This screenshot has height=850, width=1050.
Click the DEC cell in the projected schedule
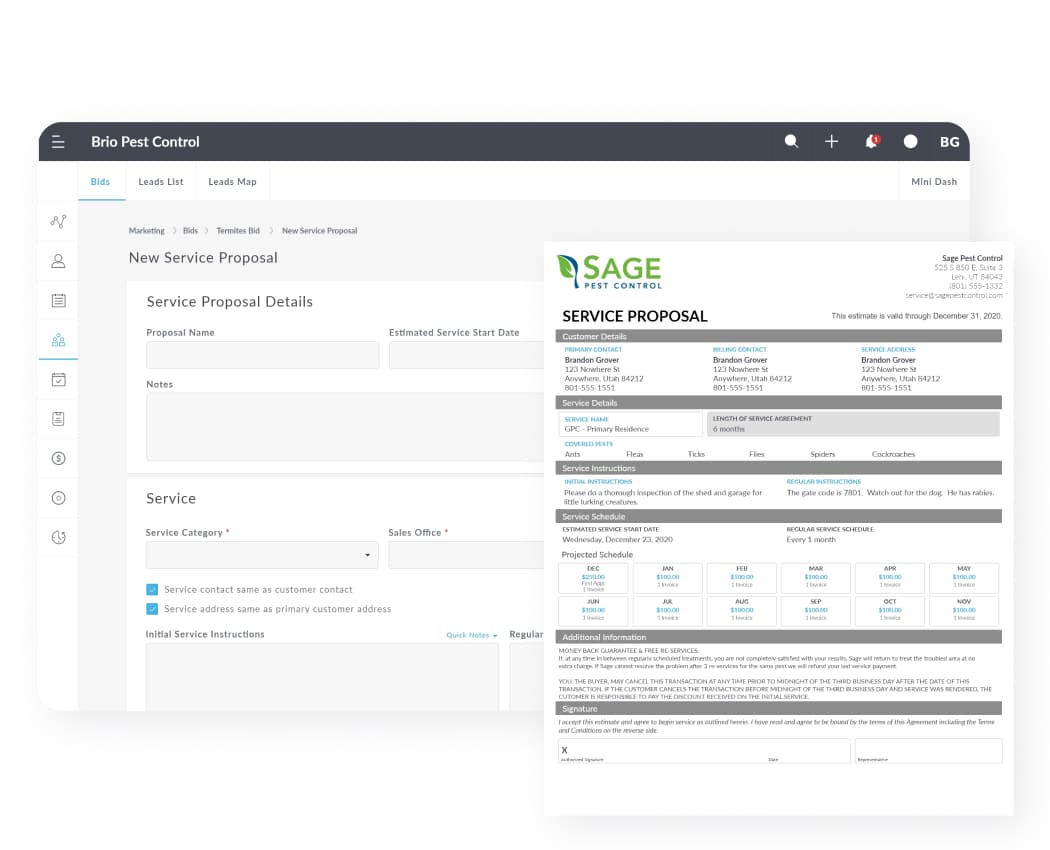[x=593, y=578]
